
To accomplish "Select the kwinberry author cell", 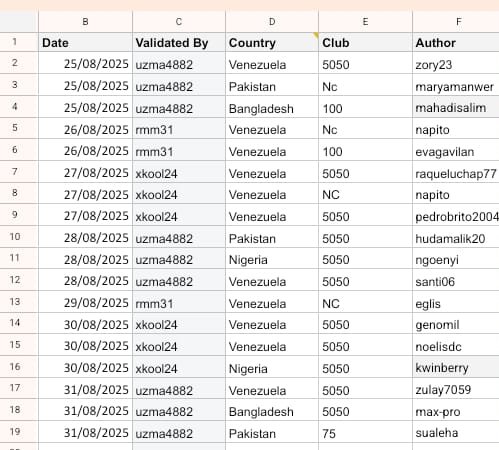I will pyautogui.click(x=456, y=367).
